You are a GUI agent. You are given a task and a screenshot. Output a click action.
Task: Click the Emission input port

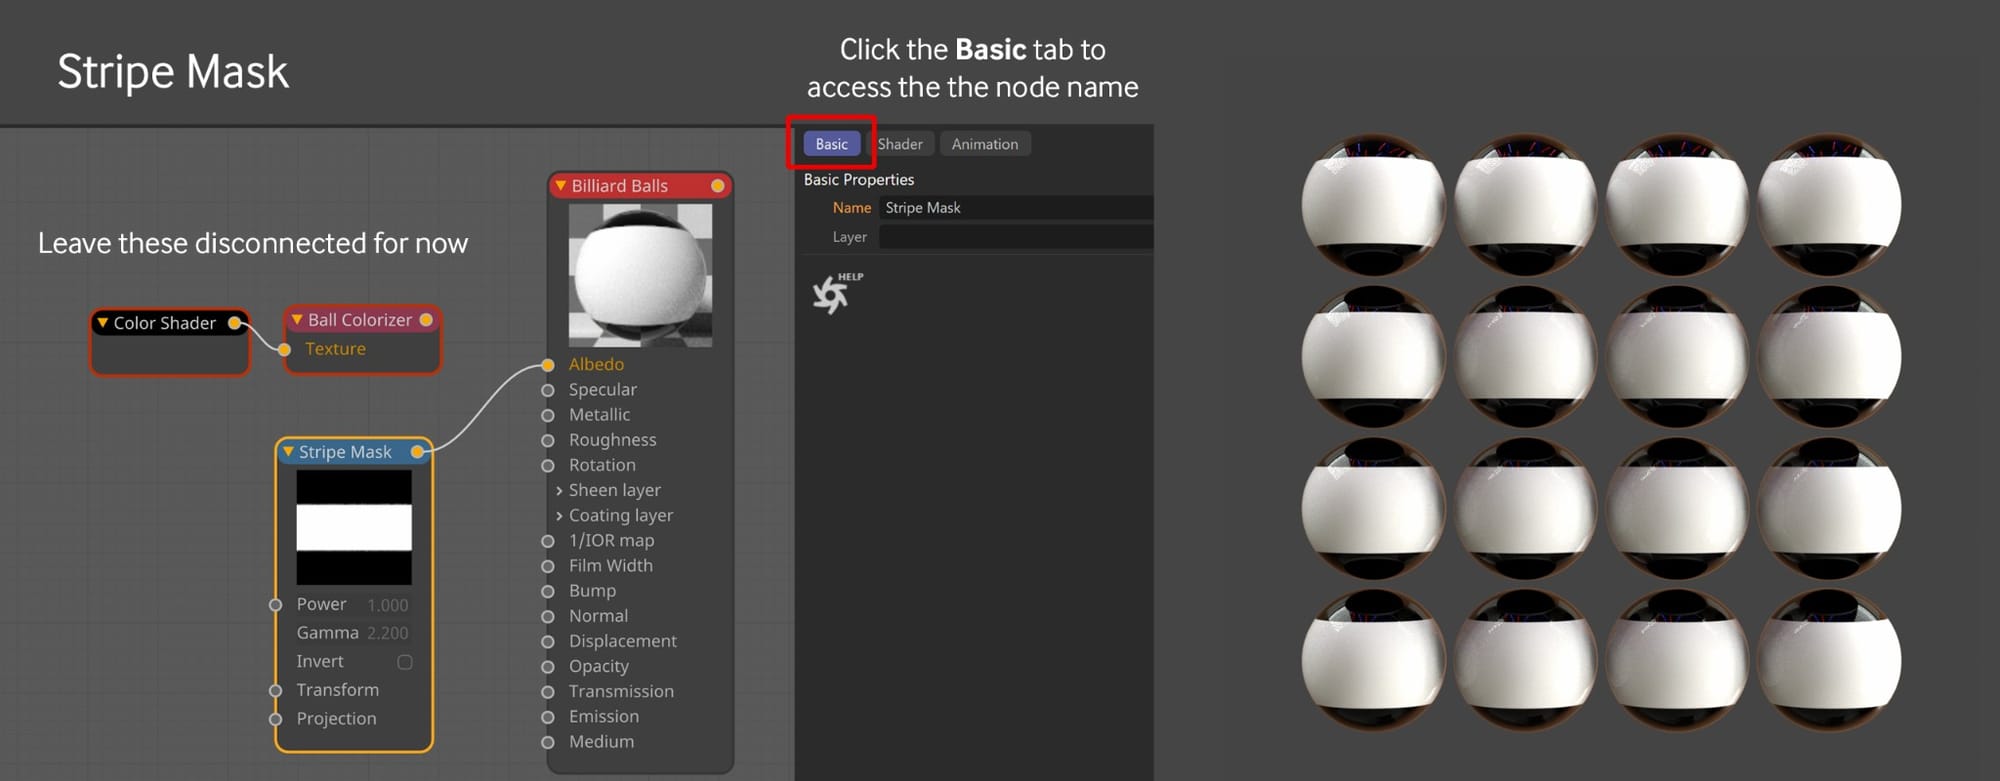pyautogui.click(x=548, y=717)
